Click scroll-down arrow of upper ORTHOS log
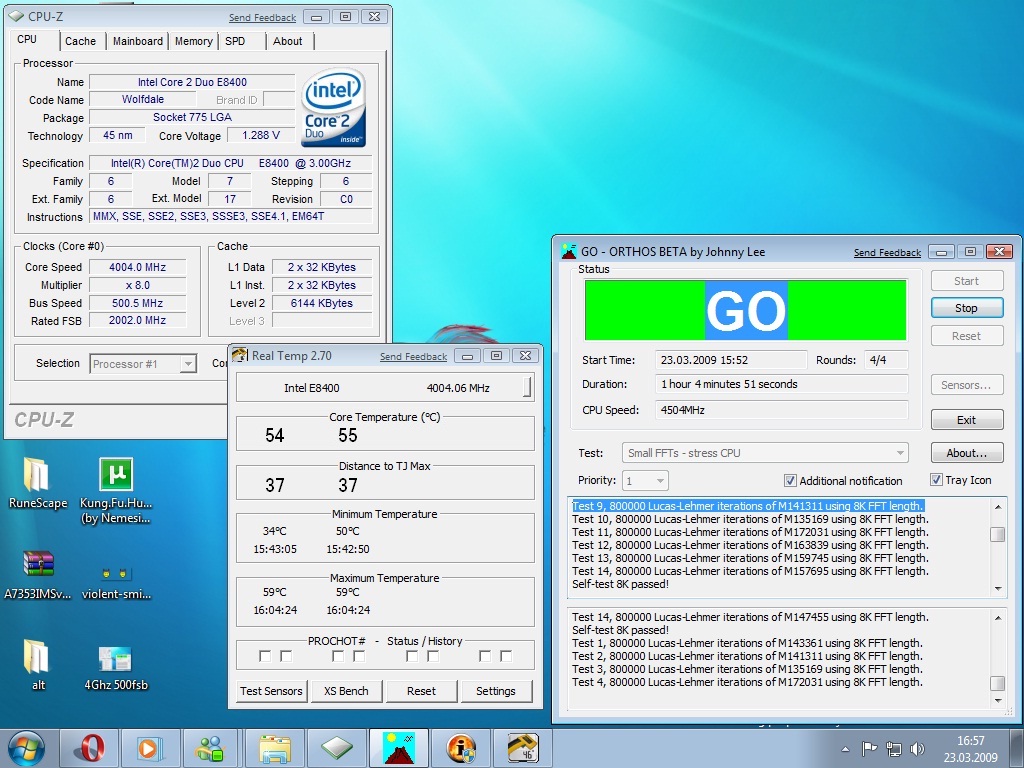1024x768 pixels. pos(998,588)
